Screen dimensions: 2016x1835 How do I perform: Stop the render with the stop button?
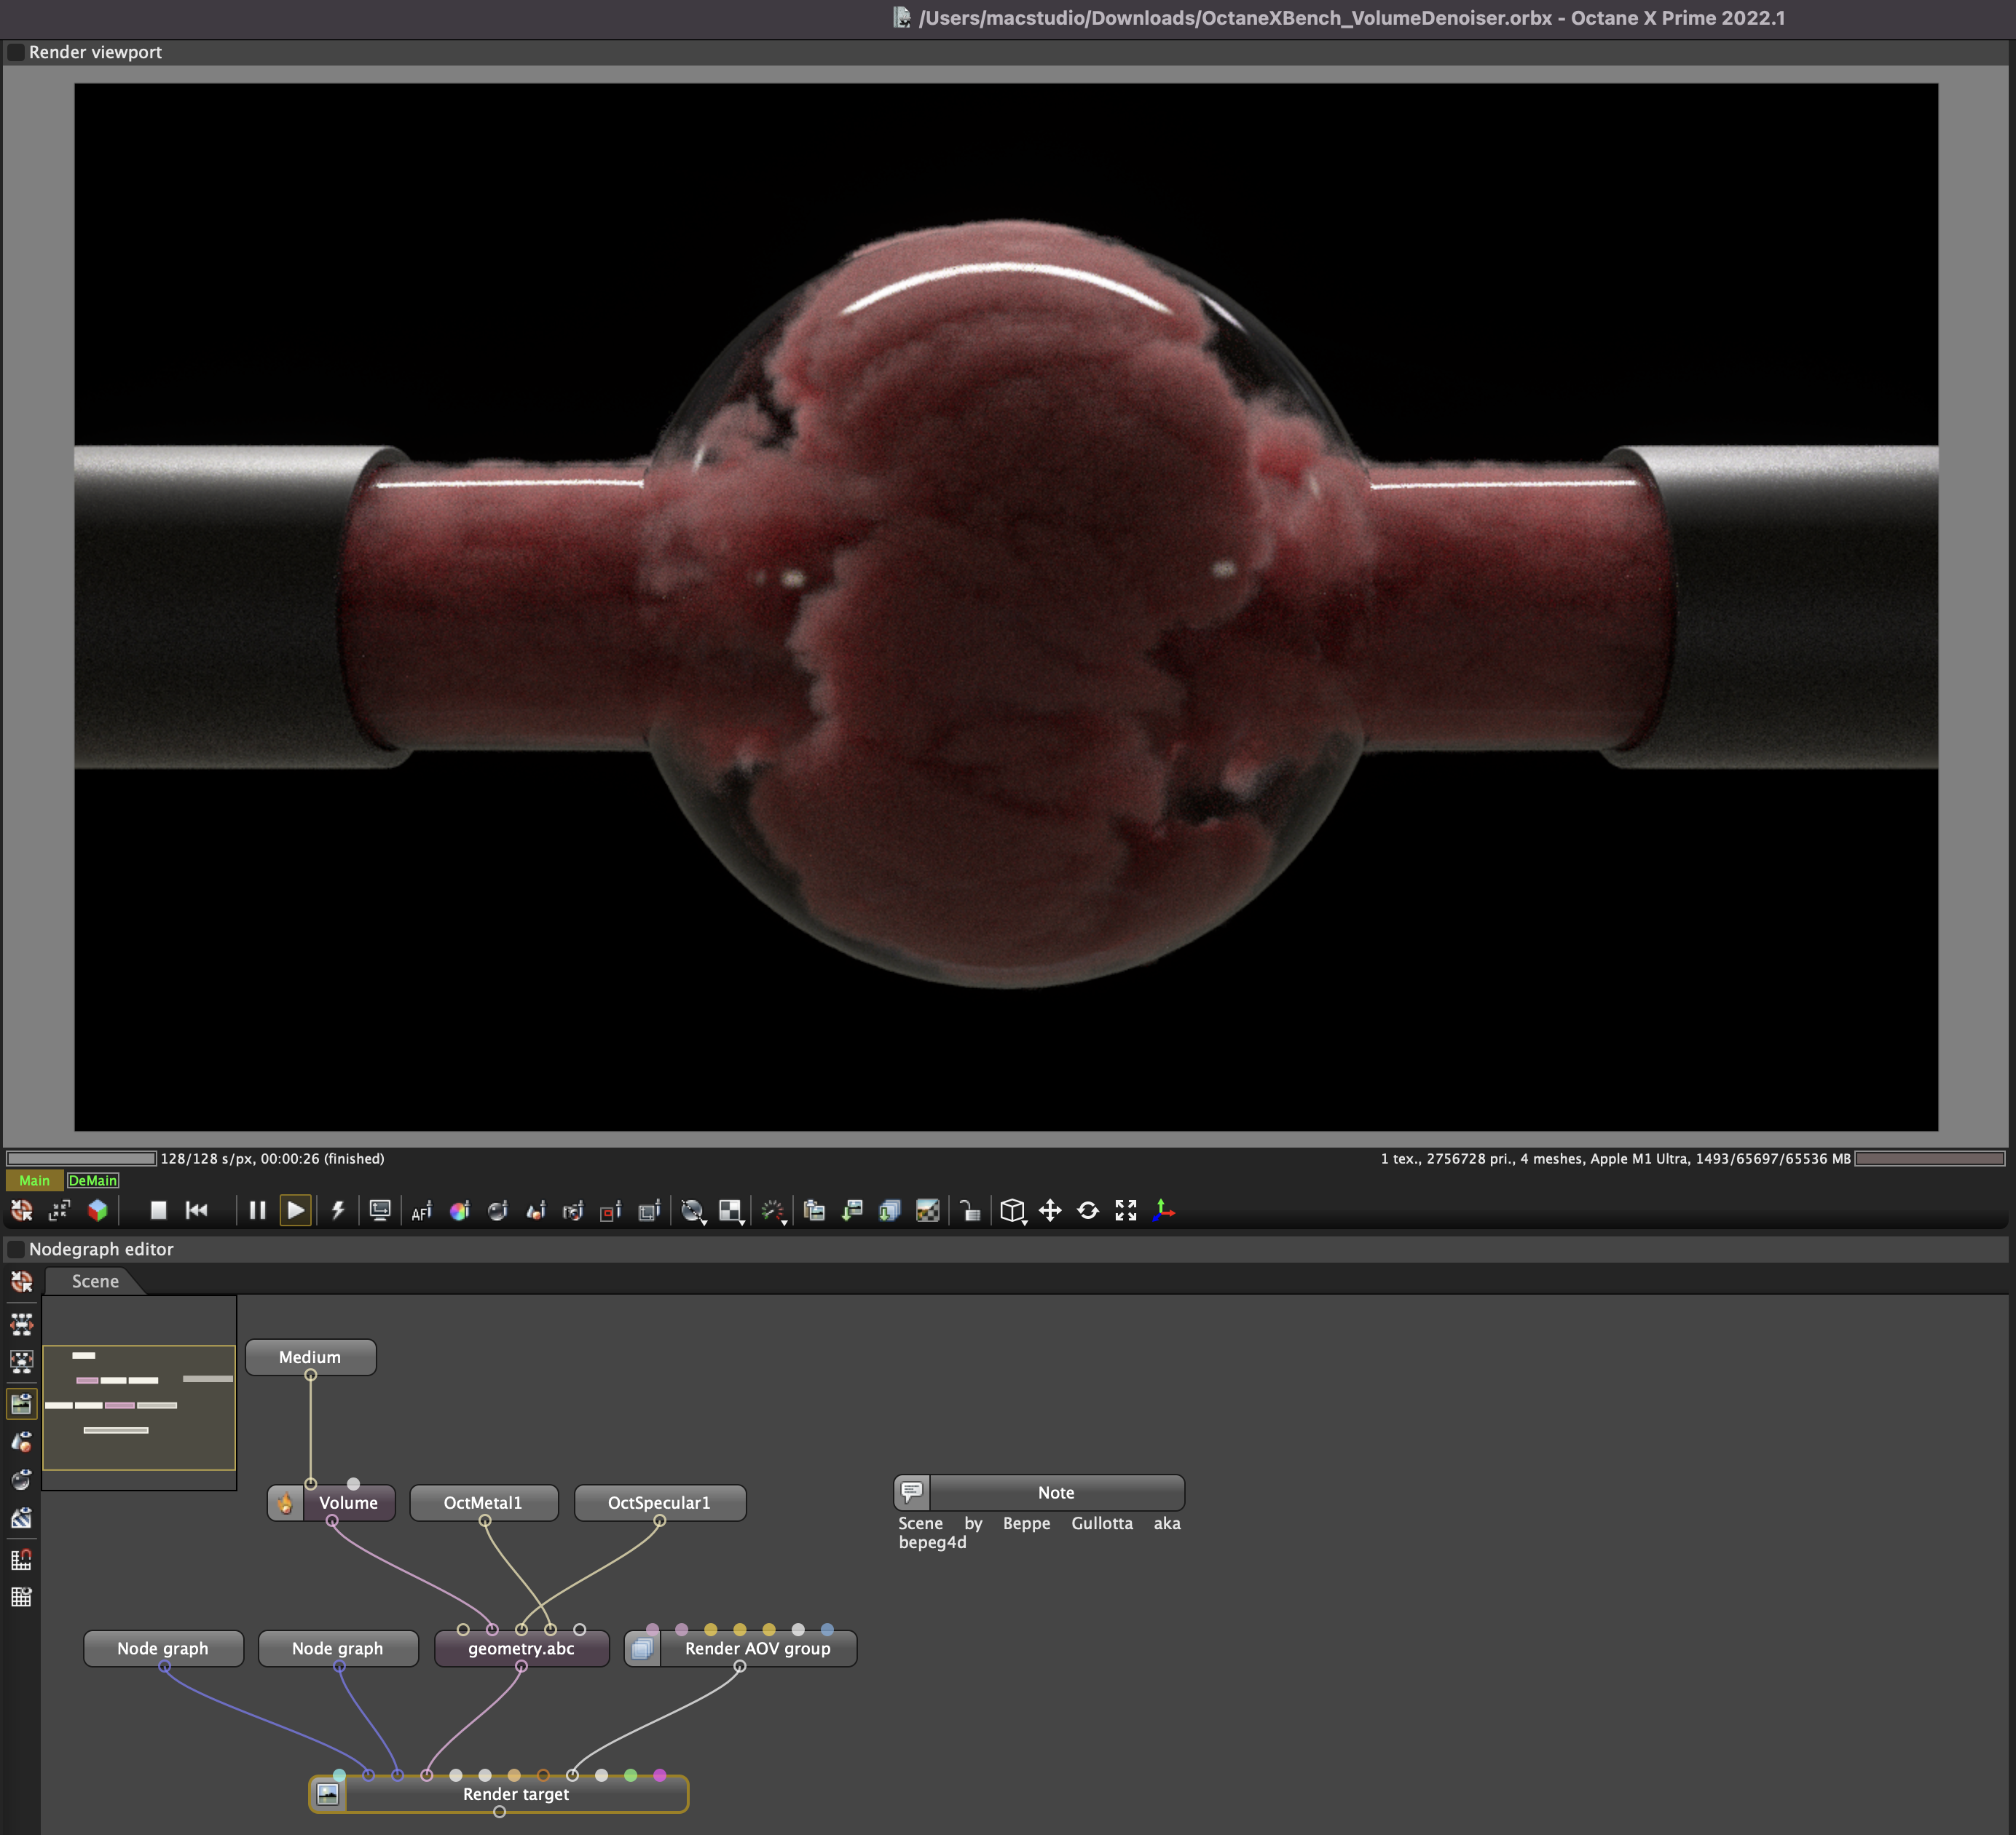tap(158, 1211)
